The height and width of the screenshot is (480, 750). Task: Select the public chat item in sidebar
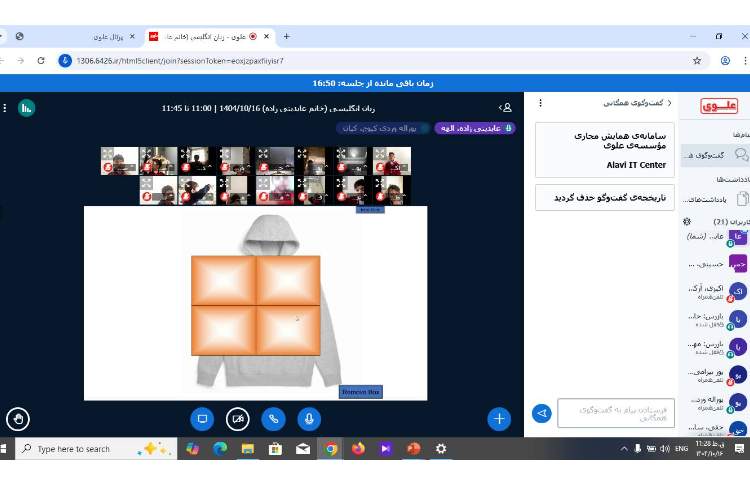click(715, 155)
